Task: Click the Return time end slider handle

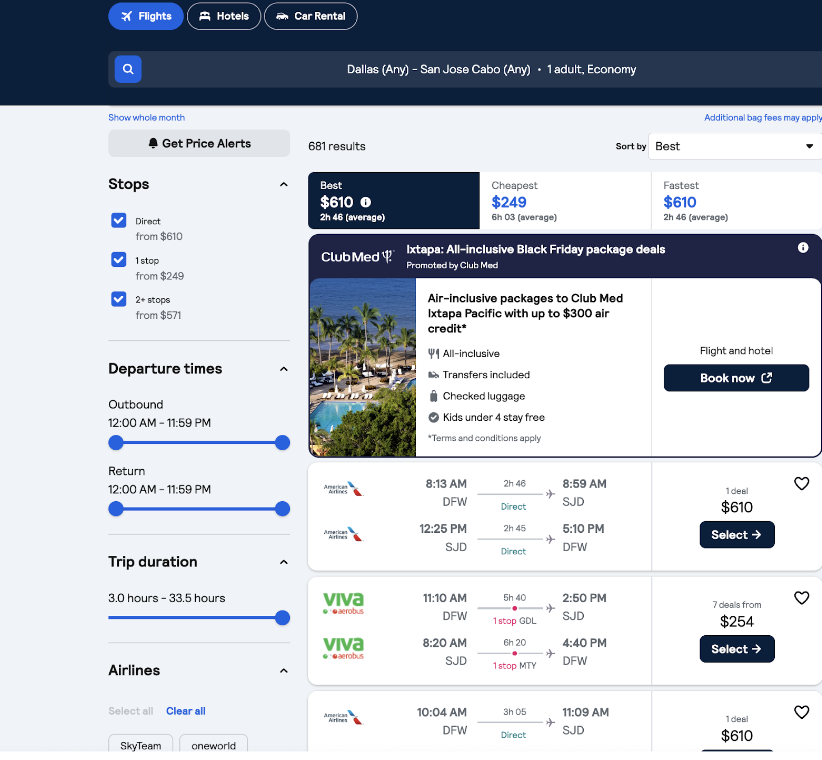Action: pos(283,508)
